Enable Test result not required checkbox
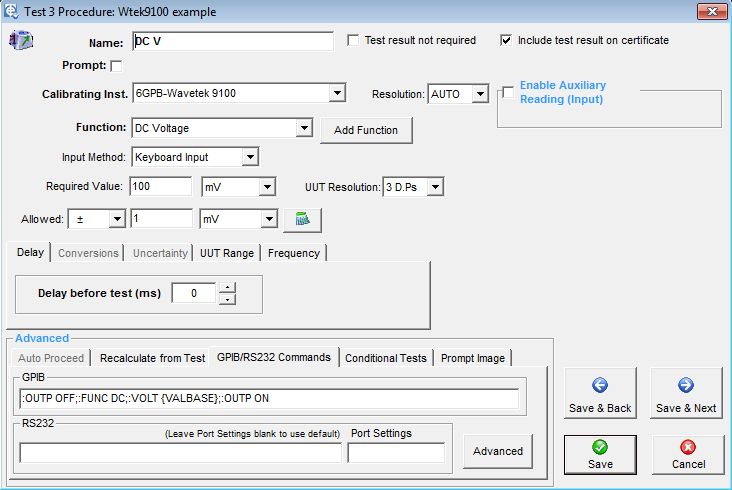Screen dimensions: 732x490 pyautogui.click(x=353, y=41)
